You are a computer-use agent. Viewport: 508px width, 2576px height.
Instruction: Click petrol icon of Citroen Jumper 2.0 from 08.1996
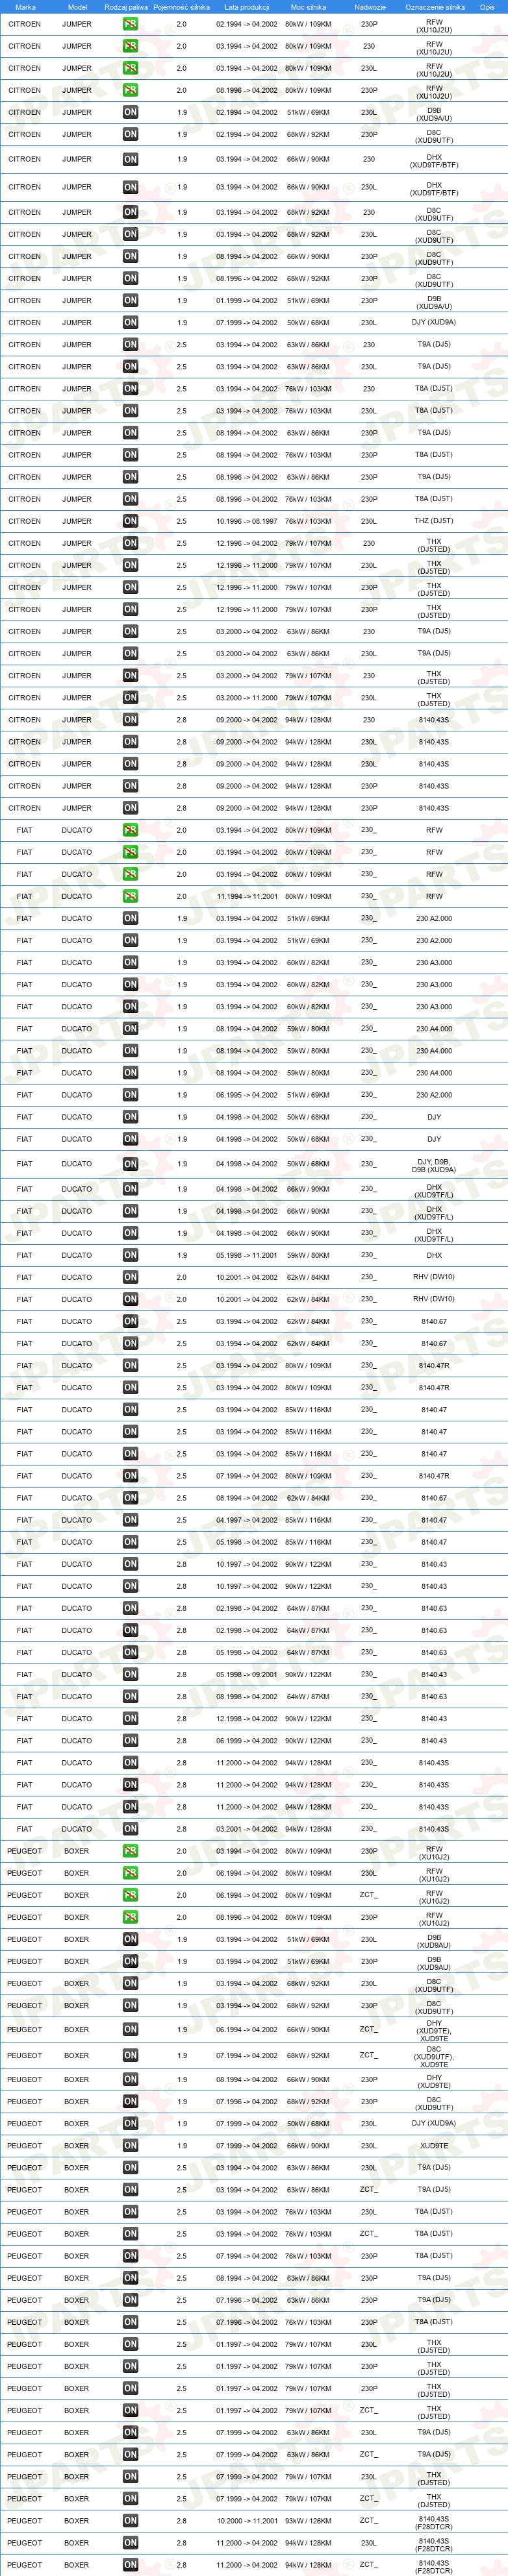tap(130, 90)
